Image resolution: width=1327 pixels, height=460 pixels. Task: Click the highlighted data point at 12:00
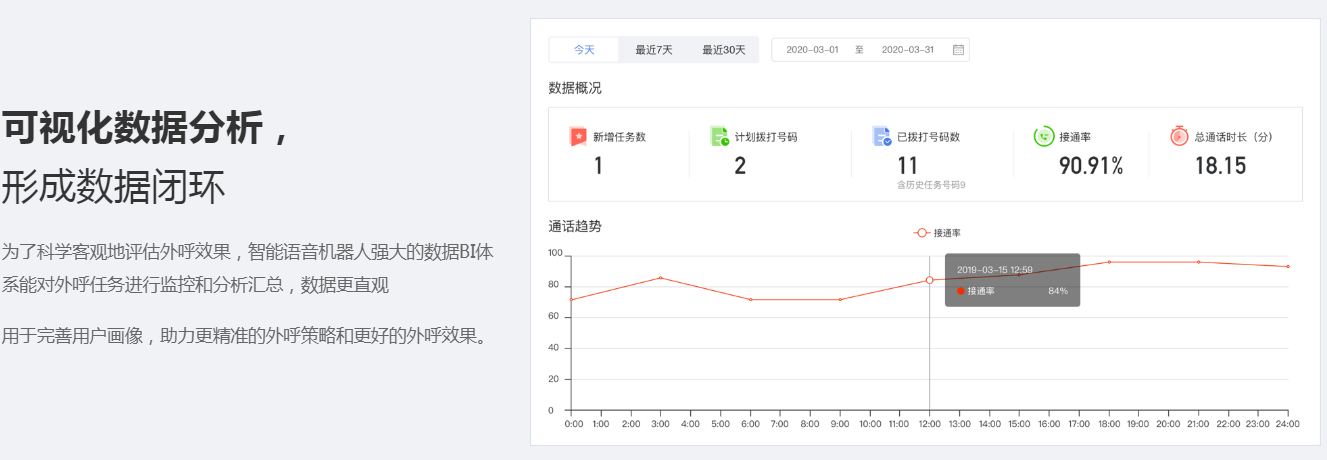tap(930, 280)
